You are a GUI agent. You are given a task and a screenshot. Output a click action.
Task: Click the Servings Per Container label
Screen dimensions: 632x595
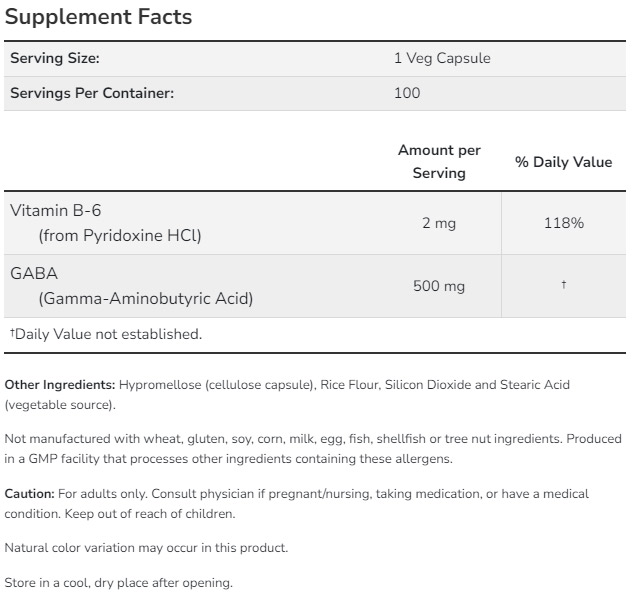pos(92,93)
